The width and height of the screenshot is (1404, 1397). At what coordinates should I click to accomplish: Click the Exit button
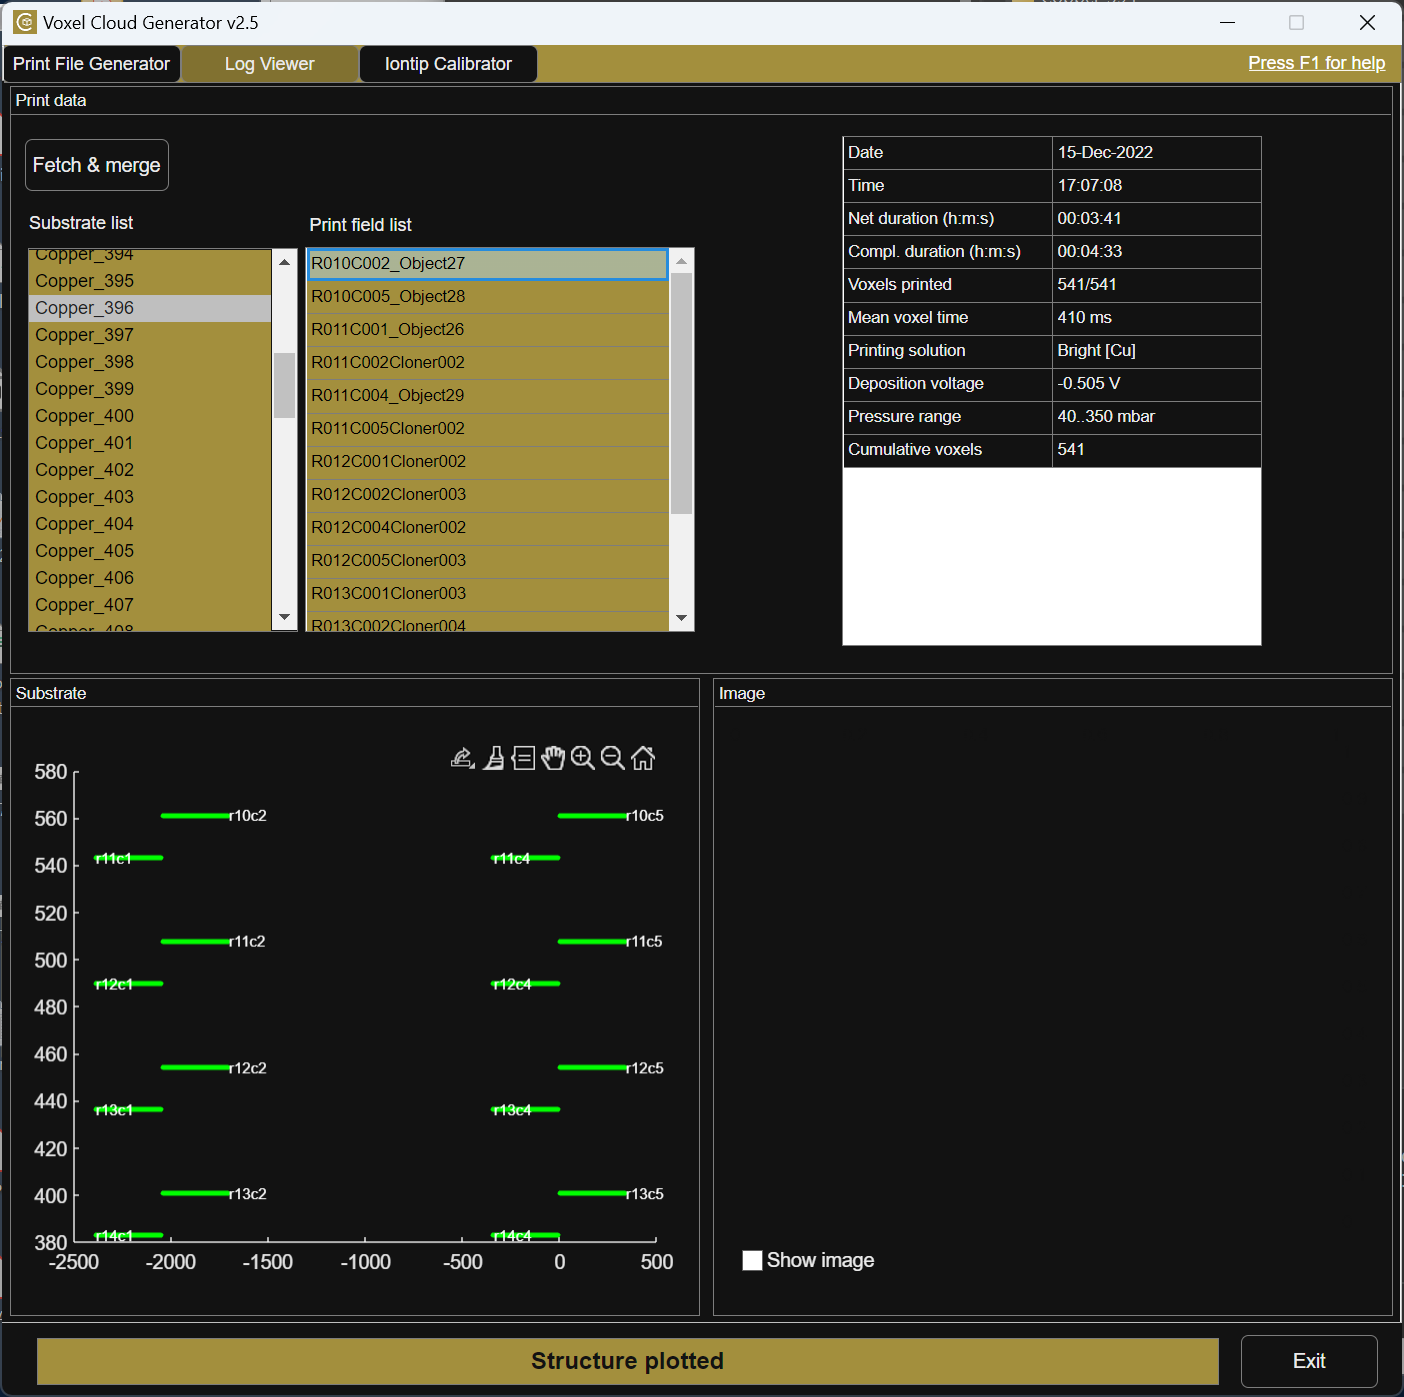(1309, 1361)
